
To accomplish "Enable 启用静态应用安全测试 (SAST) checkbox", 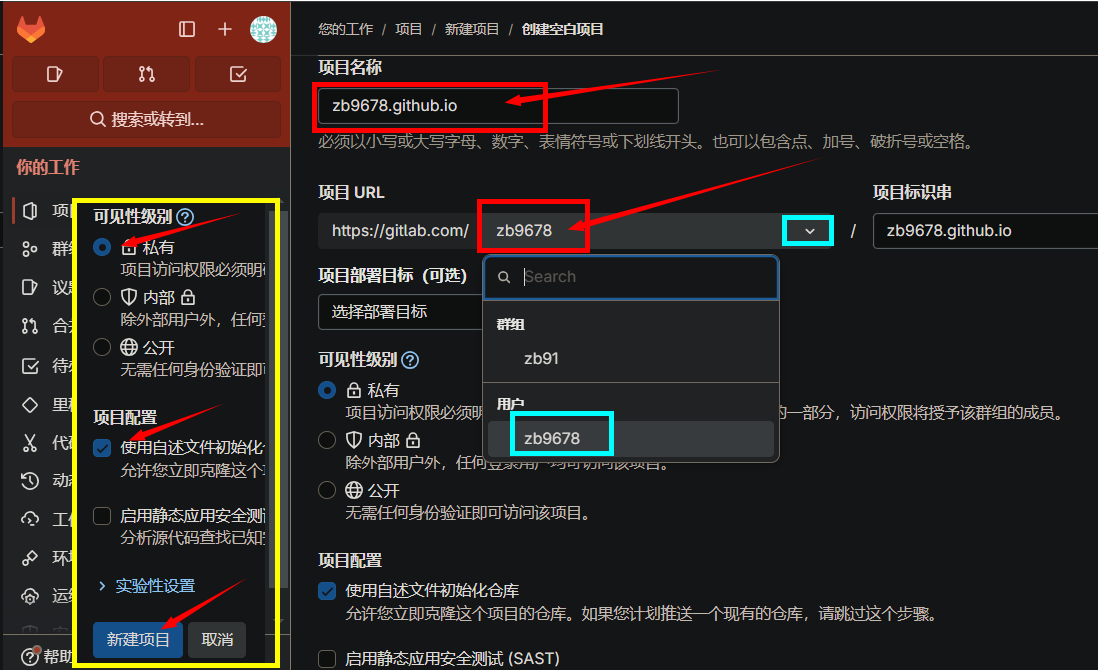I will click(326, 659).
